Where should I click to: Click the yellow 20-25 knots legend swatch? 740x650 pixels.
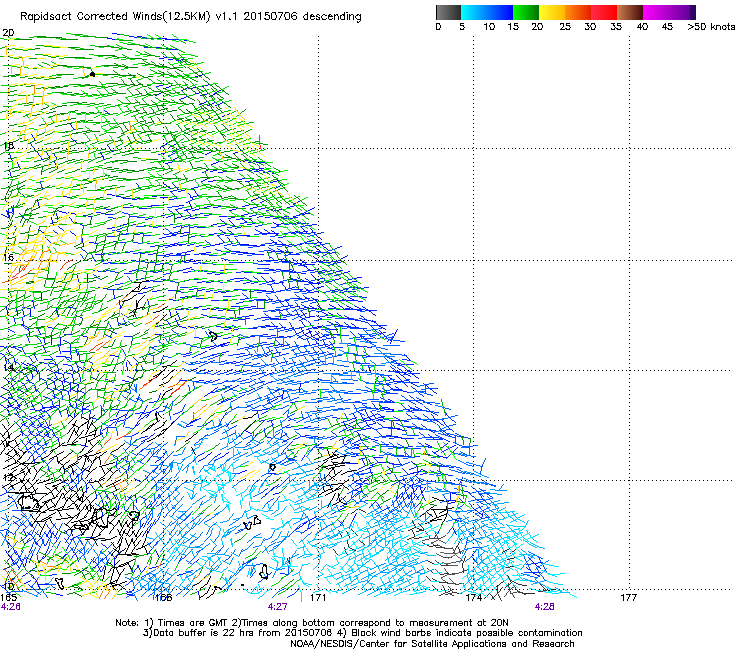tap(552, 12)
